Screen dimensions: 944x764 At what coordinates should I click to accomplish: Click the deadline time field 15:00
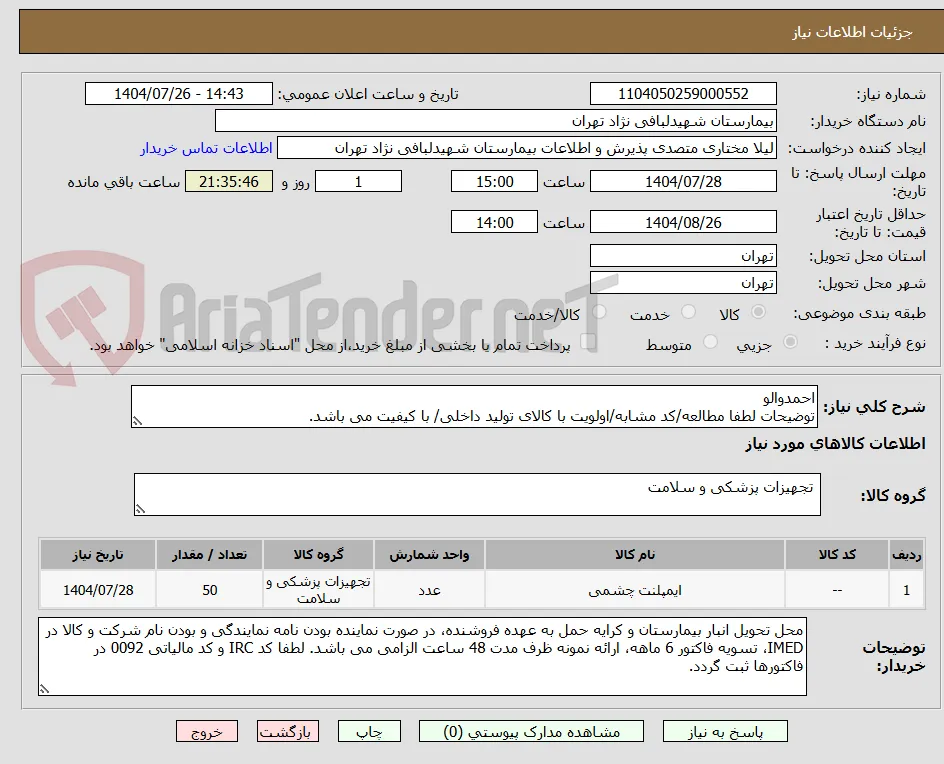[494, 181]
